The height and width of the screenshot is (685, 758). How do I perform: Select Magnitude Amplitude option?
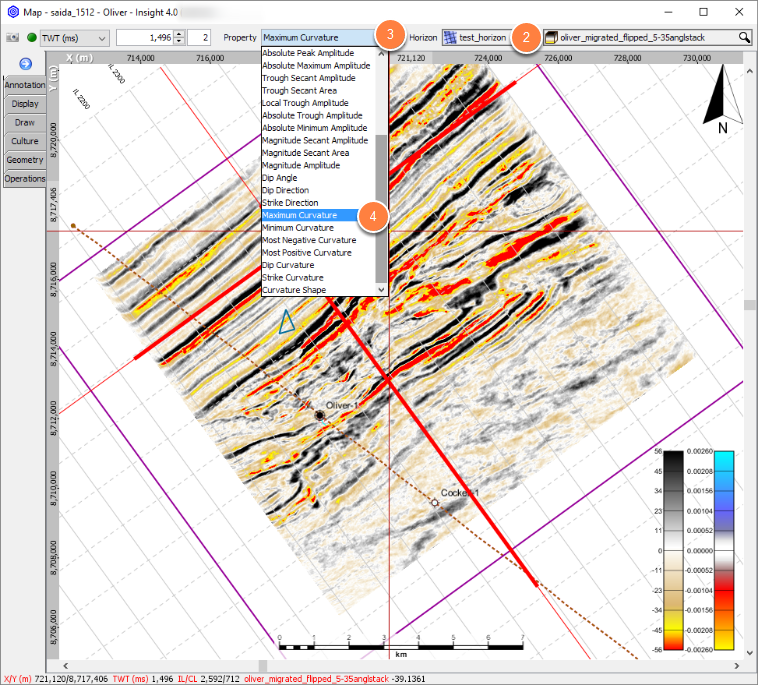pyautogui.click(x=318, y=165)
